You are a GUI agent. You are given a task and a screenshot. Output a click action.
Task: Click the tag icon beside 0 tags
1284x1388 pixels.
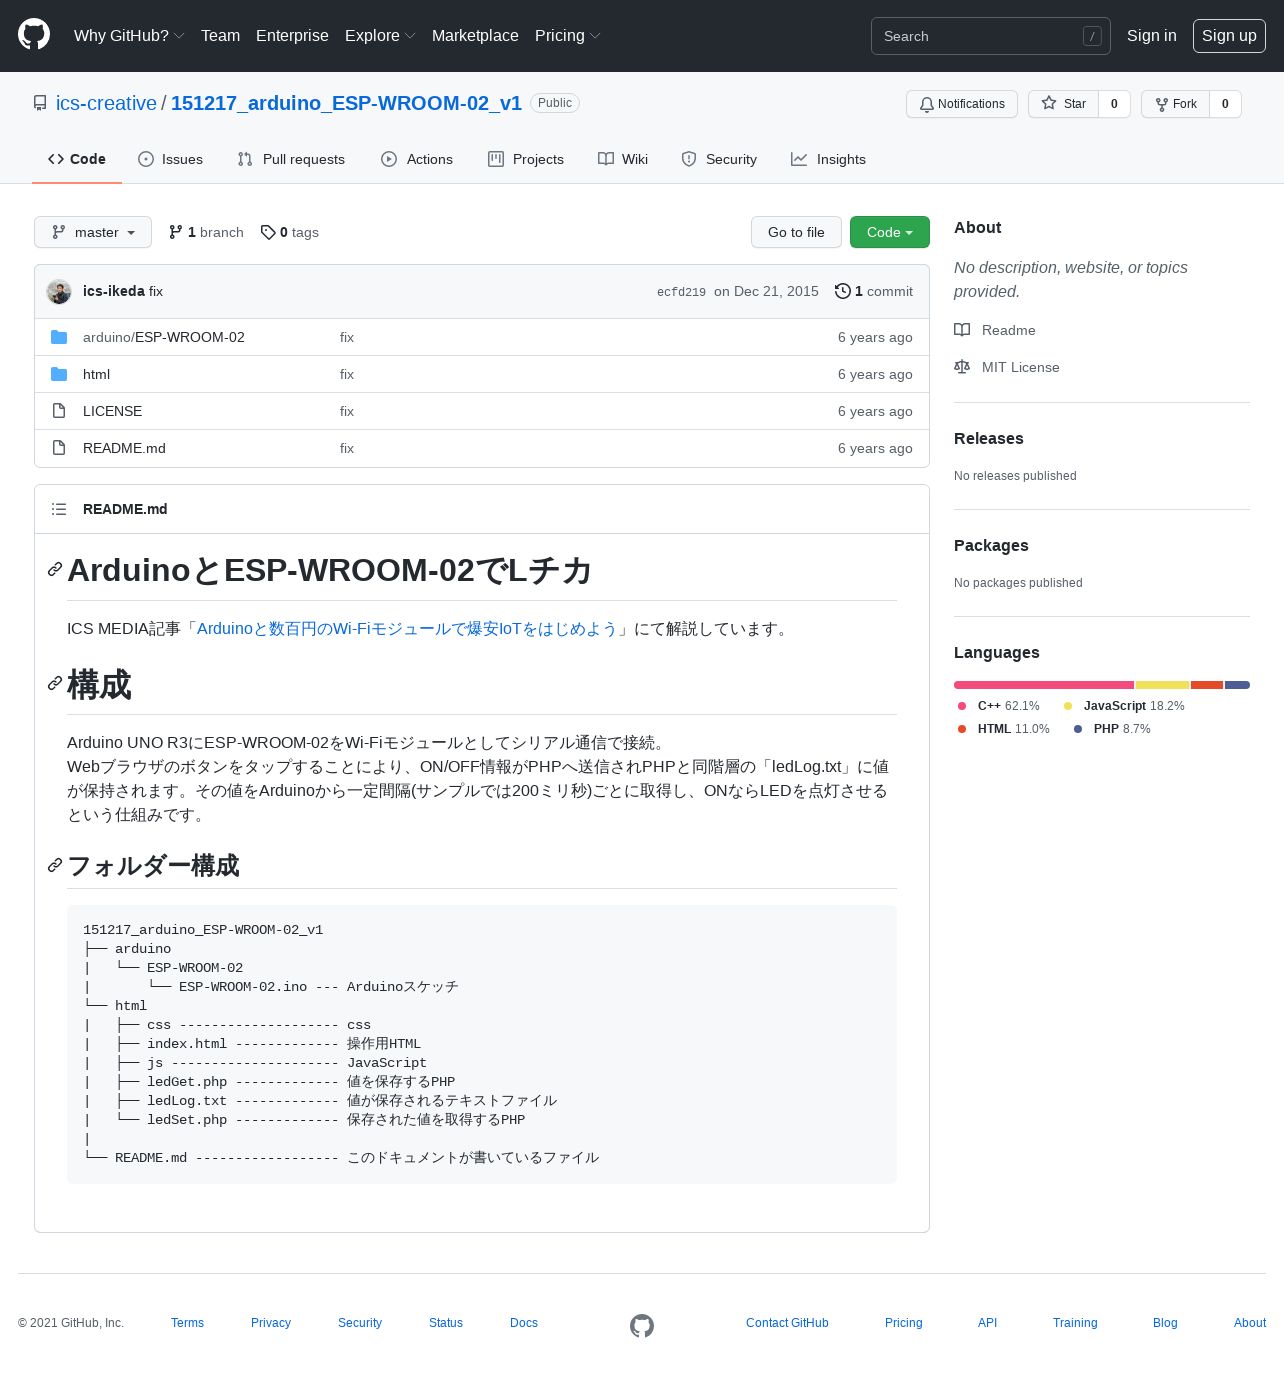click(268, 232)
